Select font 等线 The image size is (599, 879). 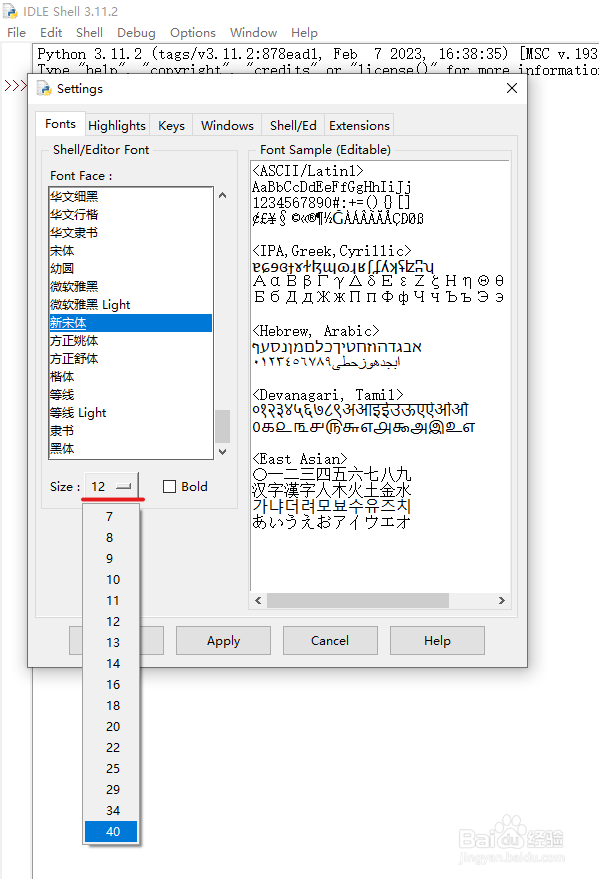[x=130, y=395]
